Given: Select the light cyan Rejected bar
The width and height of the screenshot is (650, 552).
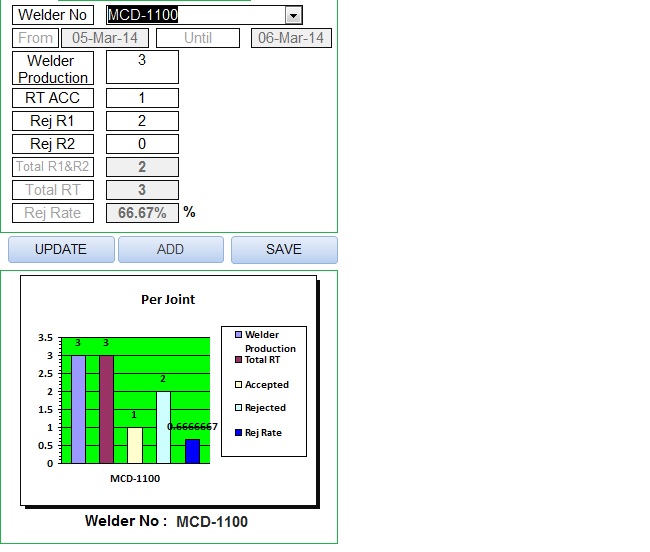Looking at the screenshot, I should [x=163, y=427].
